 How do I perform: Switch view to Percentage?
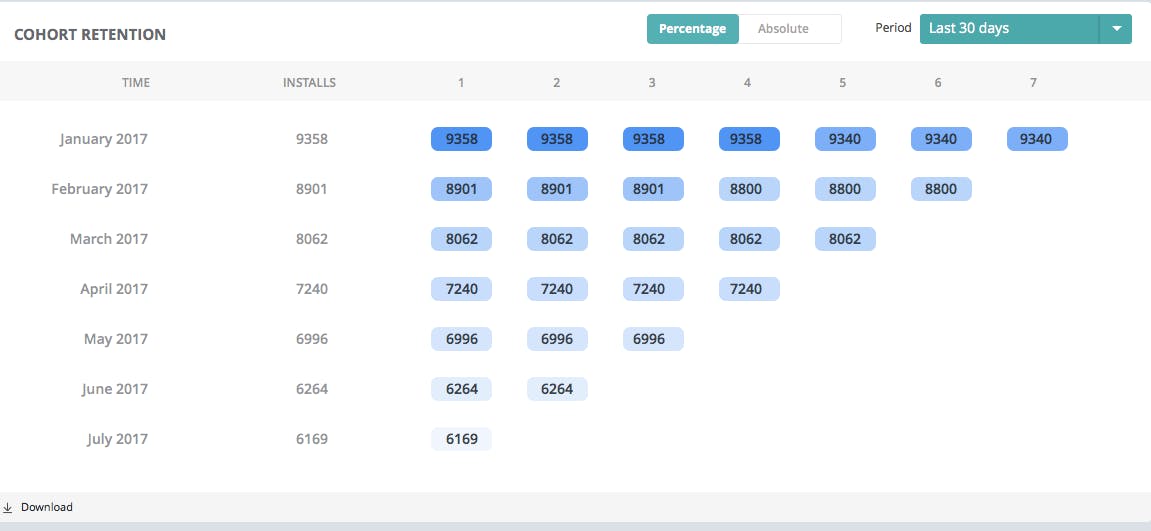coord(692,29)
